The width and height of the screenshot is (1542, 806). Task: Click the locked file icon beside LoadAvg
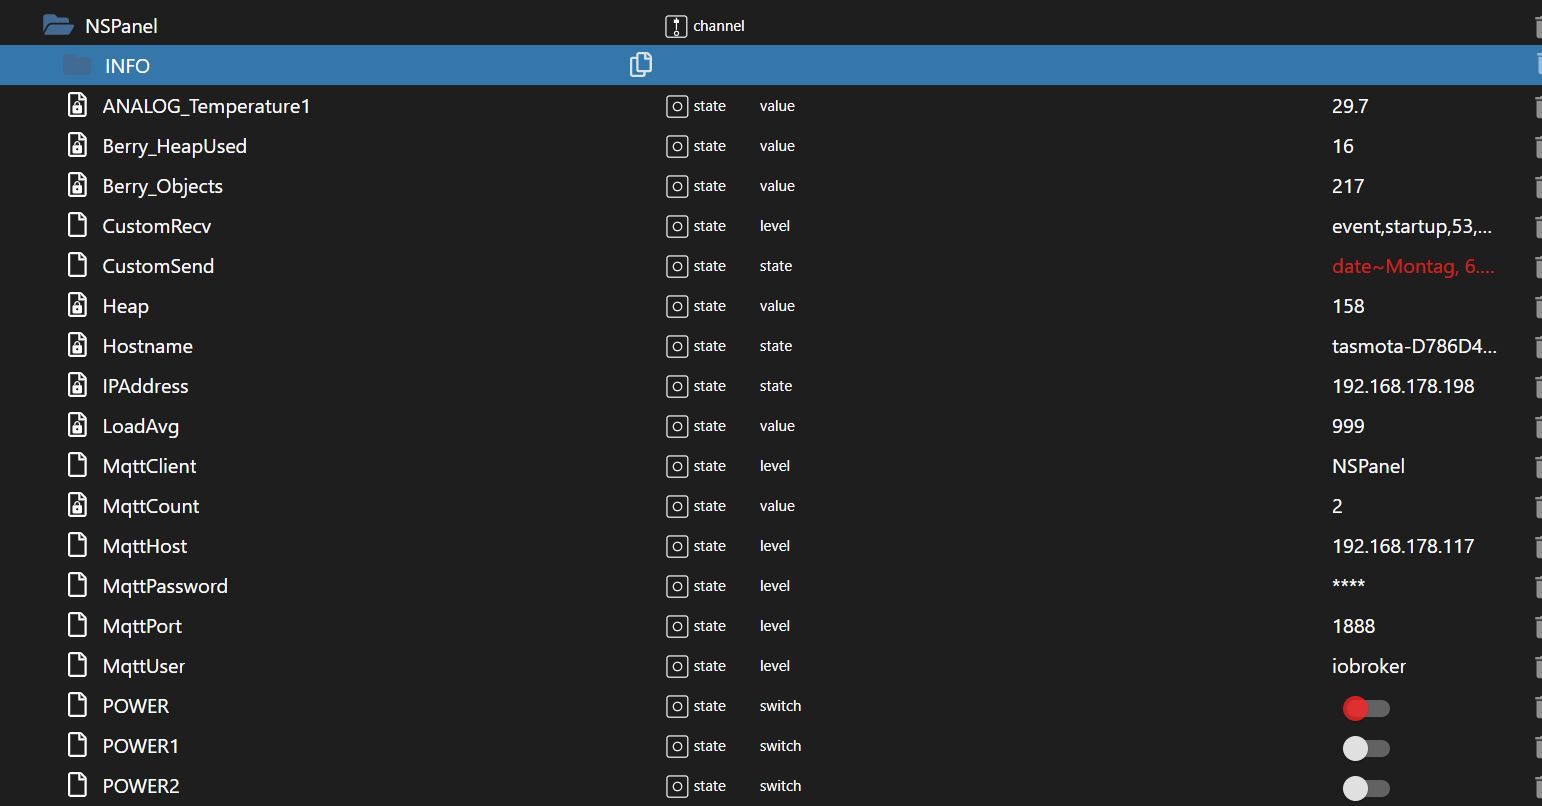pos(77,425)
